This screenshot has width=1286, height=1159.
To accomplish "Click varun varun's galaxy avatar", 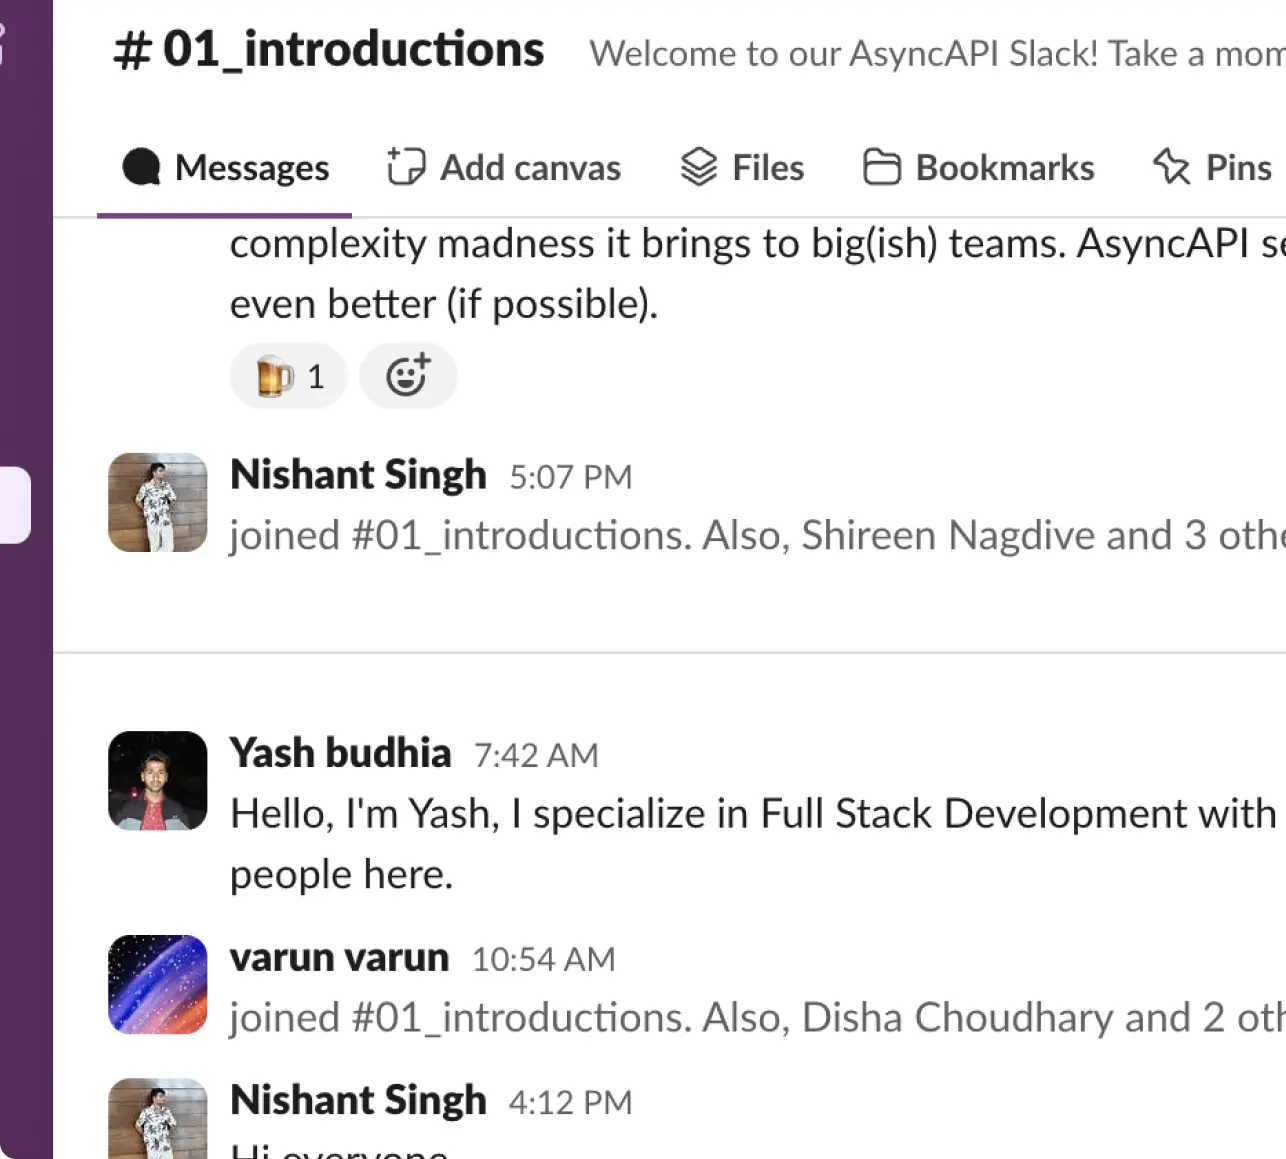I will [x=157, y=984].
